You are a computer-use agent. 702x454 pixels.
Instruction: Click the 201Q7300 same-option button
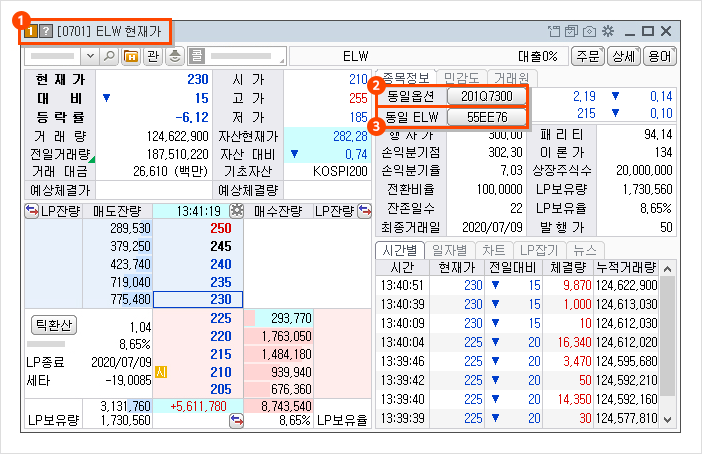(487, 96)
